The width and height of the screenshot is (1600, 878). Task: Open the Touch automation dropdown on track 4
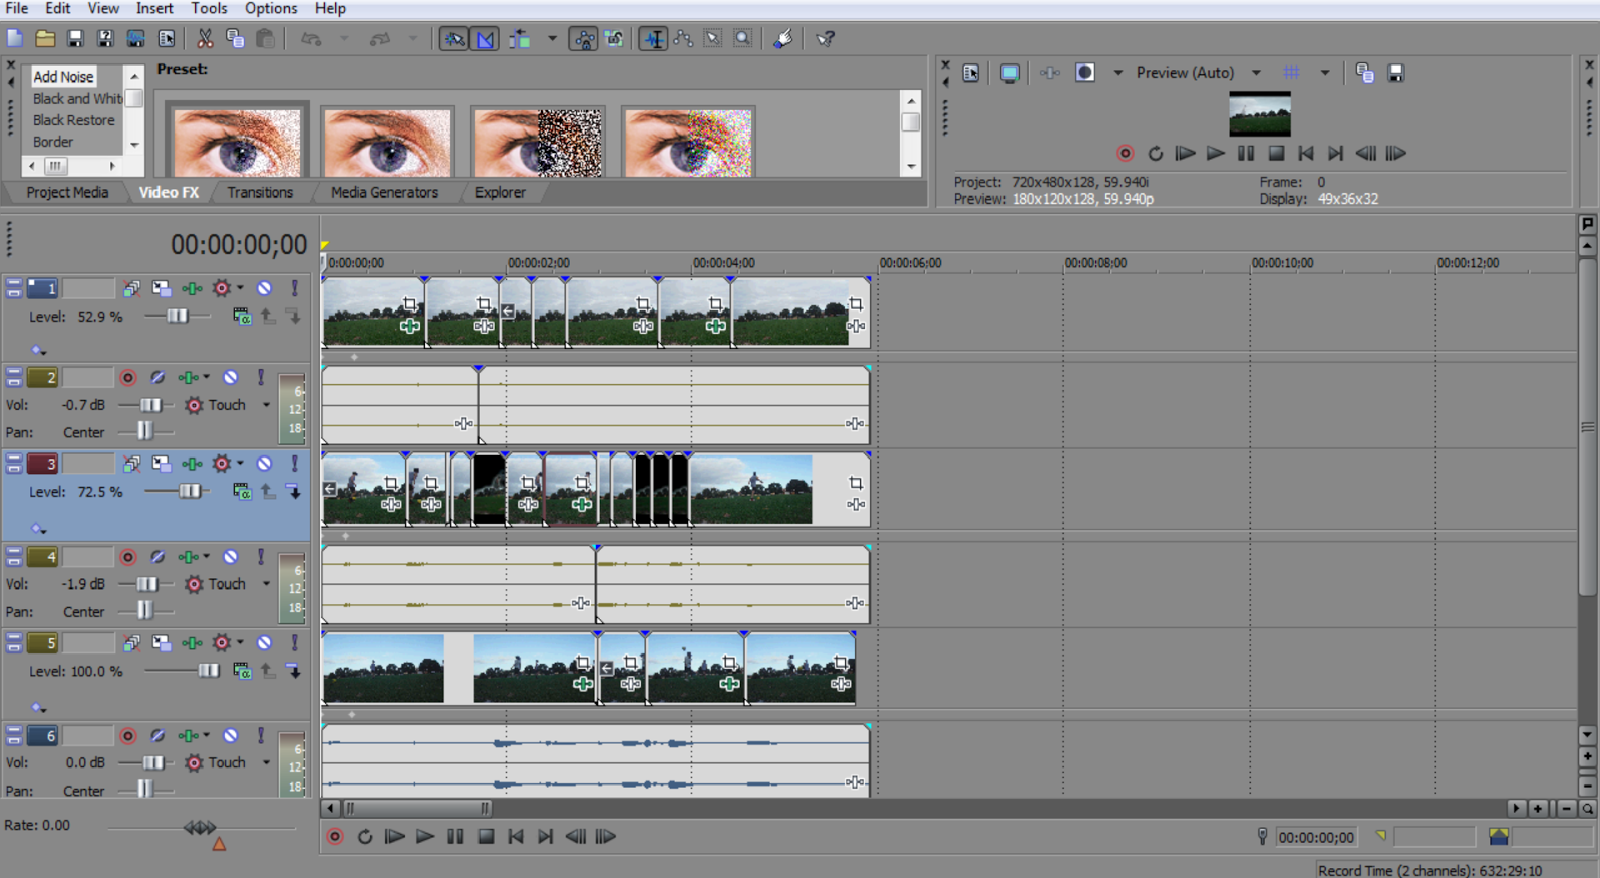pyautogui.click(x=266, y=584)
